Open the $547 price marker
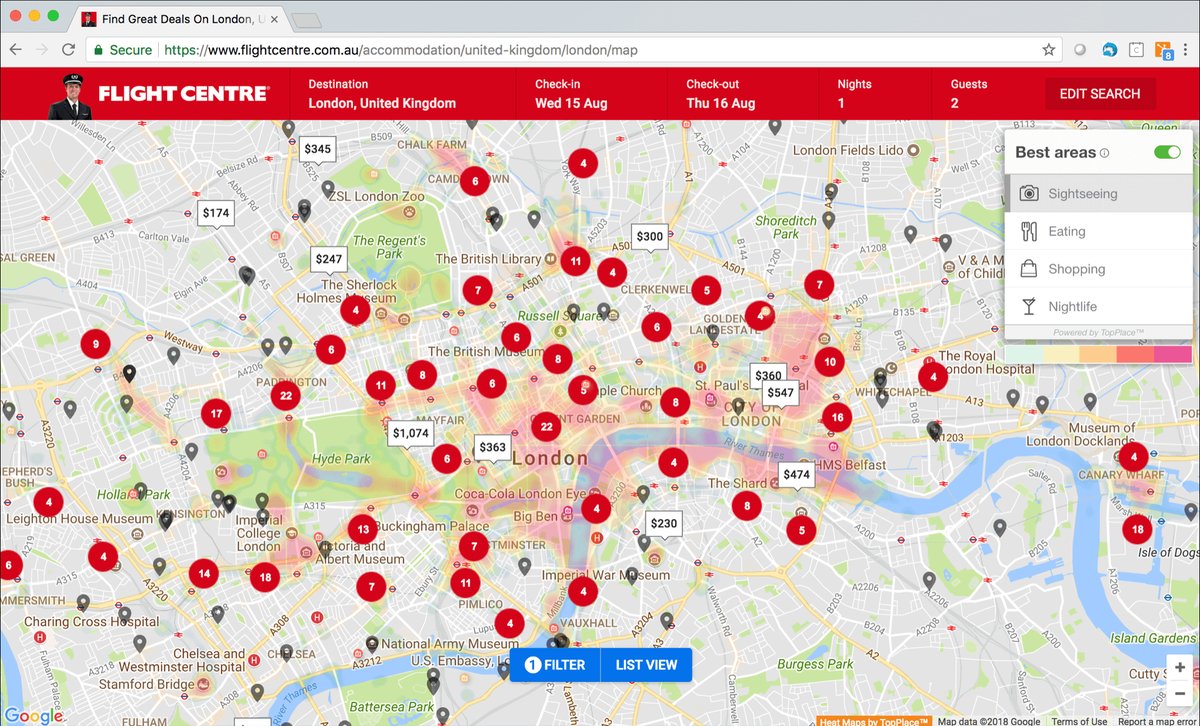Image resolution: width=1200 pixels, height=726 pixels. pyautogui.click(x=780, y=394)
